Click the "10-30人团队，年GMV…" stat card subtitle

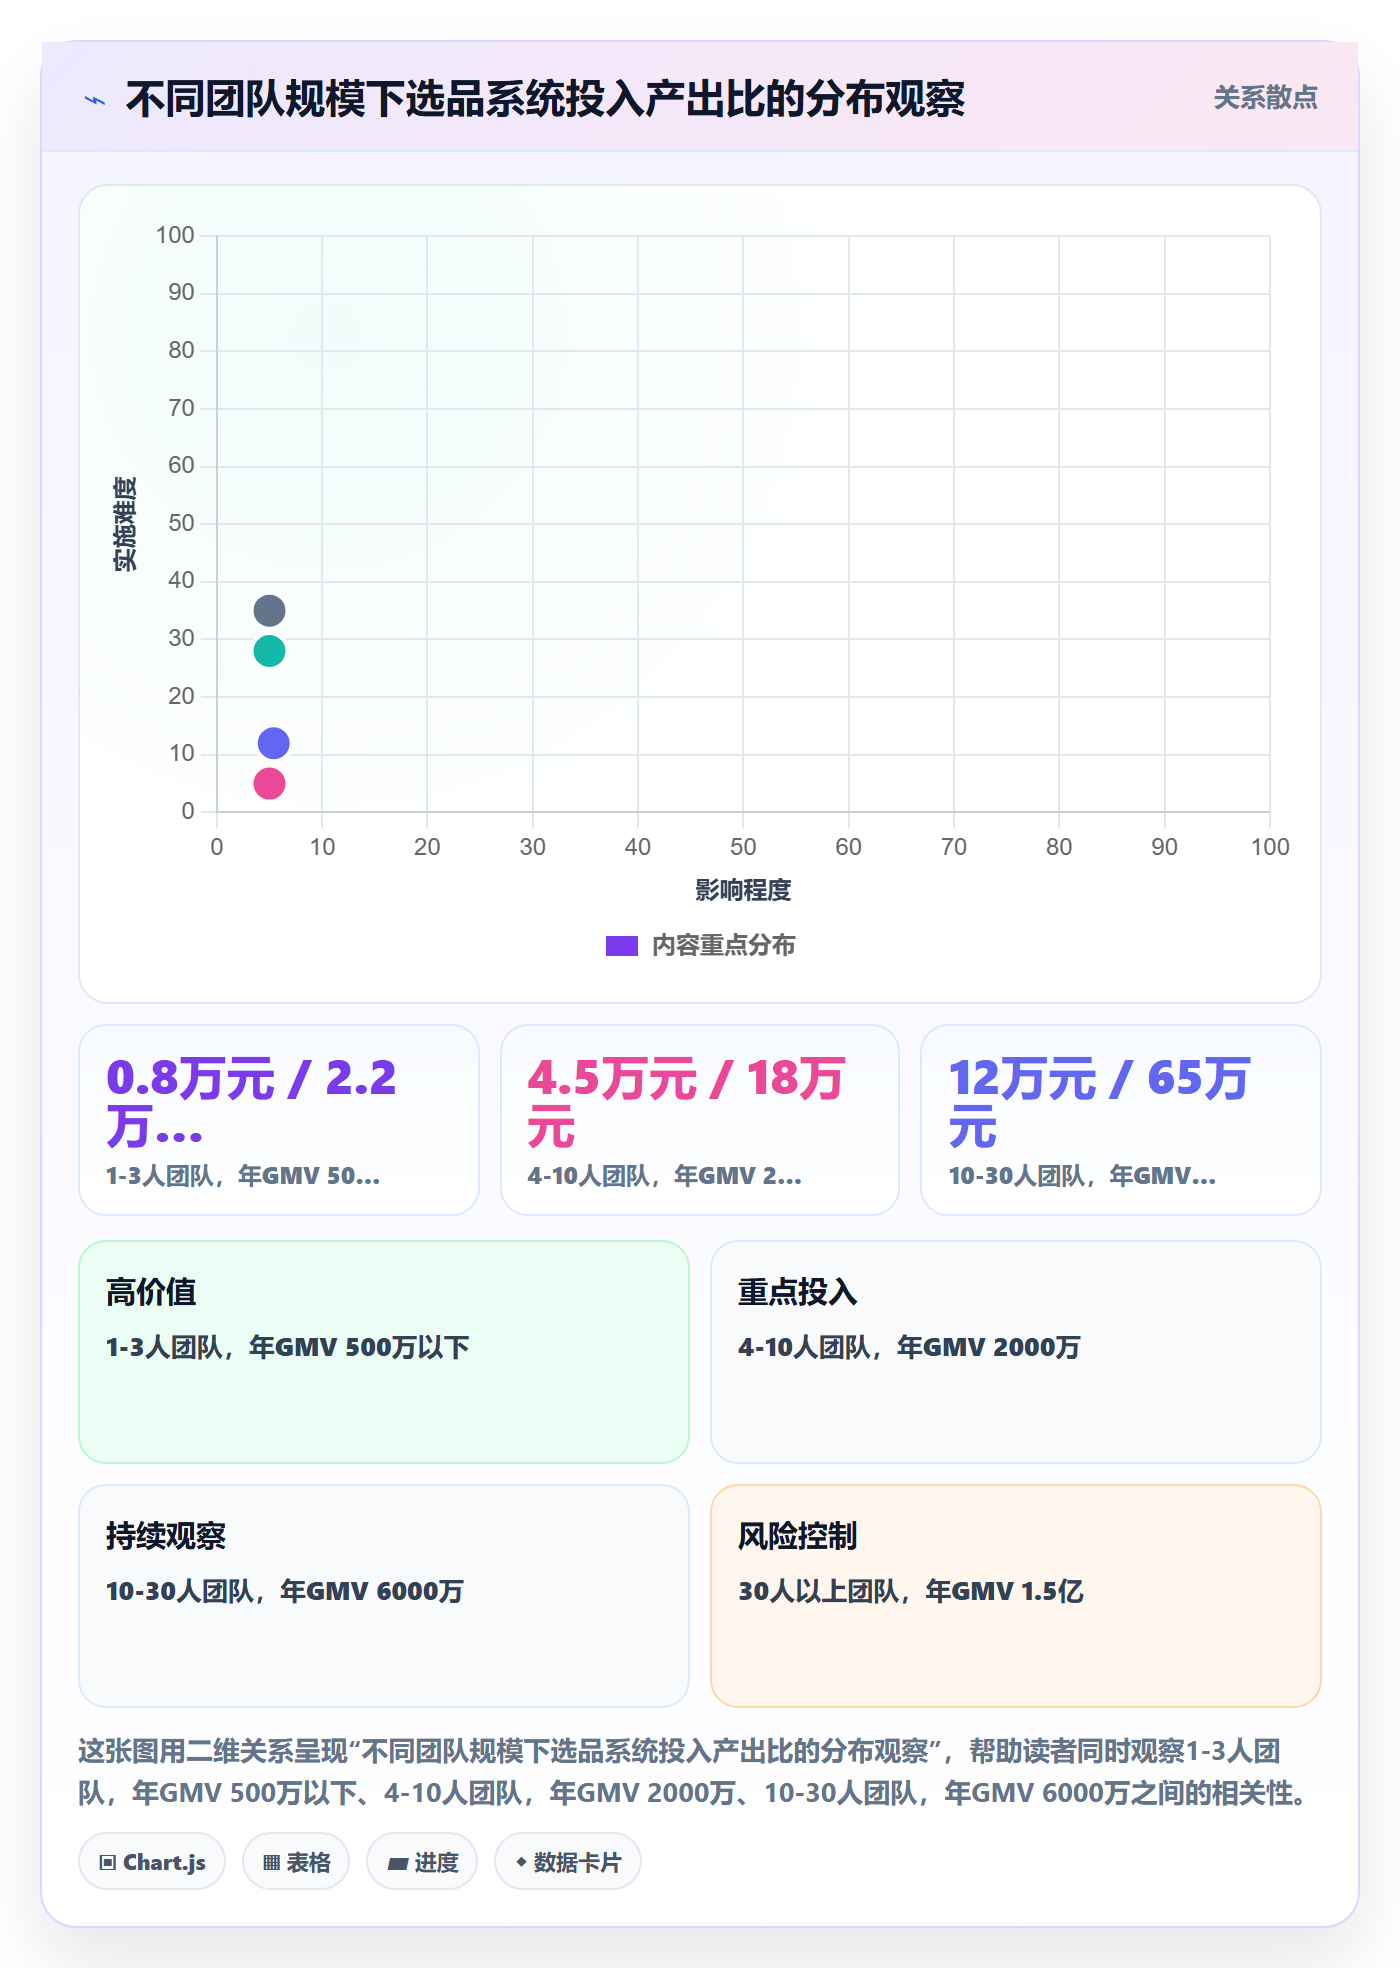(x=1082, y=1176)
